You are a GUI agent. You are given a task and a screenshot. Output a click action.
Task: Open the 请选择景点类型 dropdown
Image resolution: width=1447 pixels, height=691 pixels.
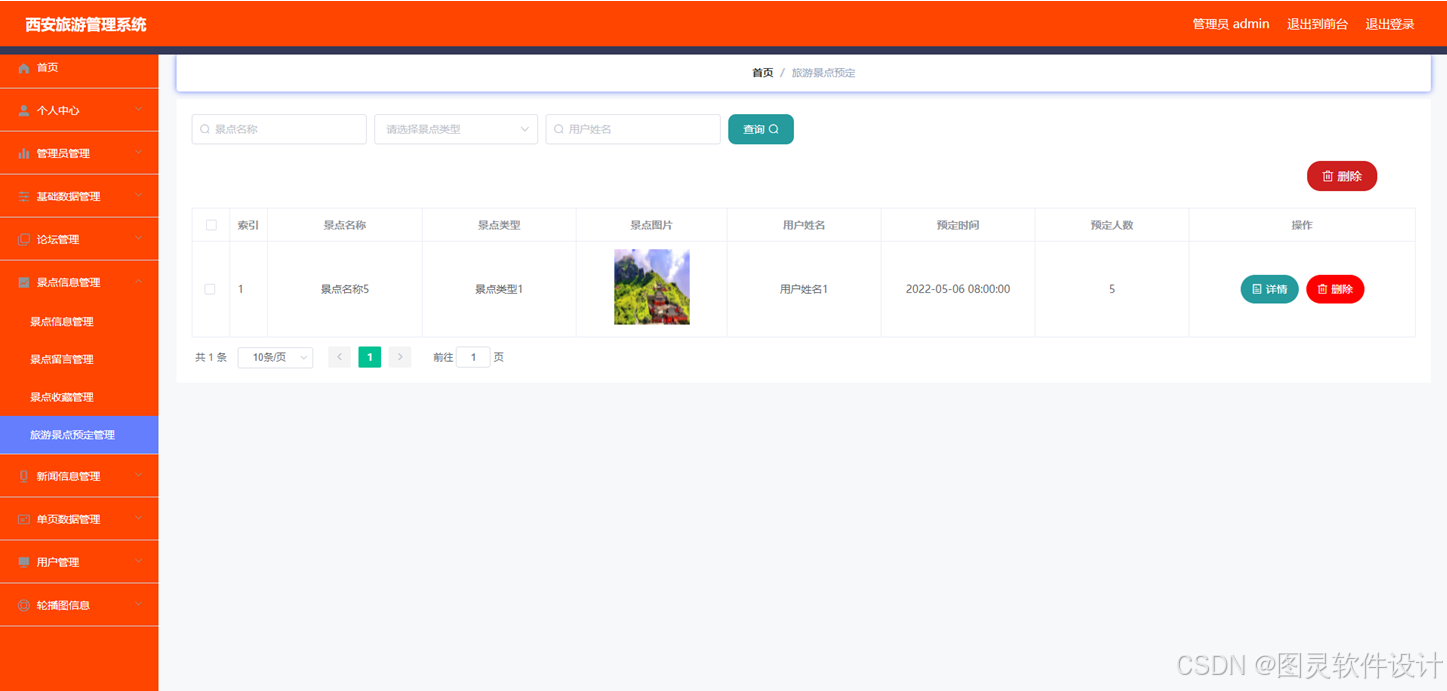click(456, 129)
